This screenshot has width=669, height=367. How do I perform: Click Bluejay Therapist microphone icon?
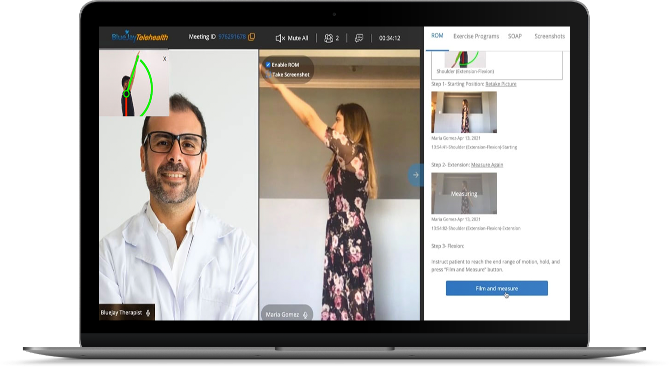tap(148, 313)
